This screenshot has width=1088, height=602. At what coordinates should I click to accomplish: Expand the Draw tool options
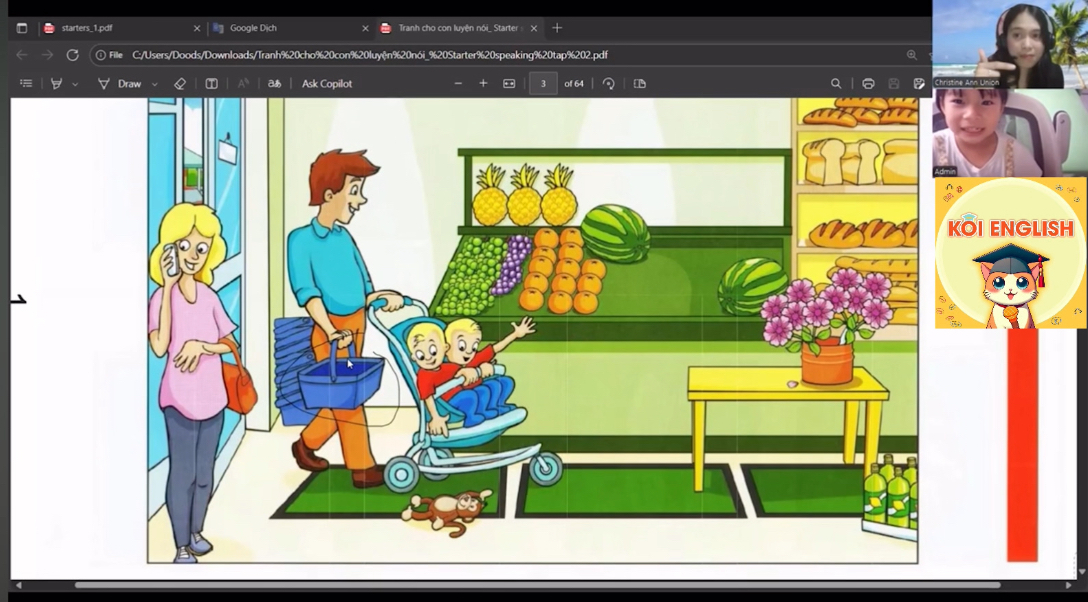click(x=154, y=84)
